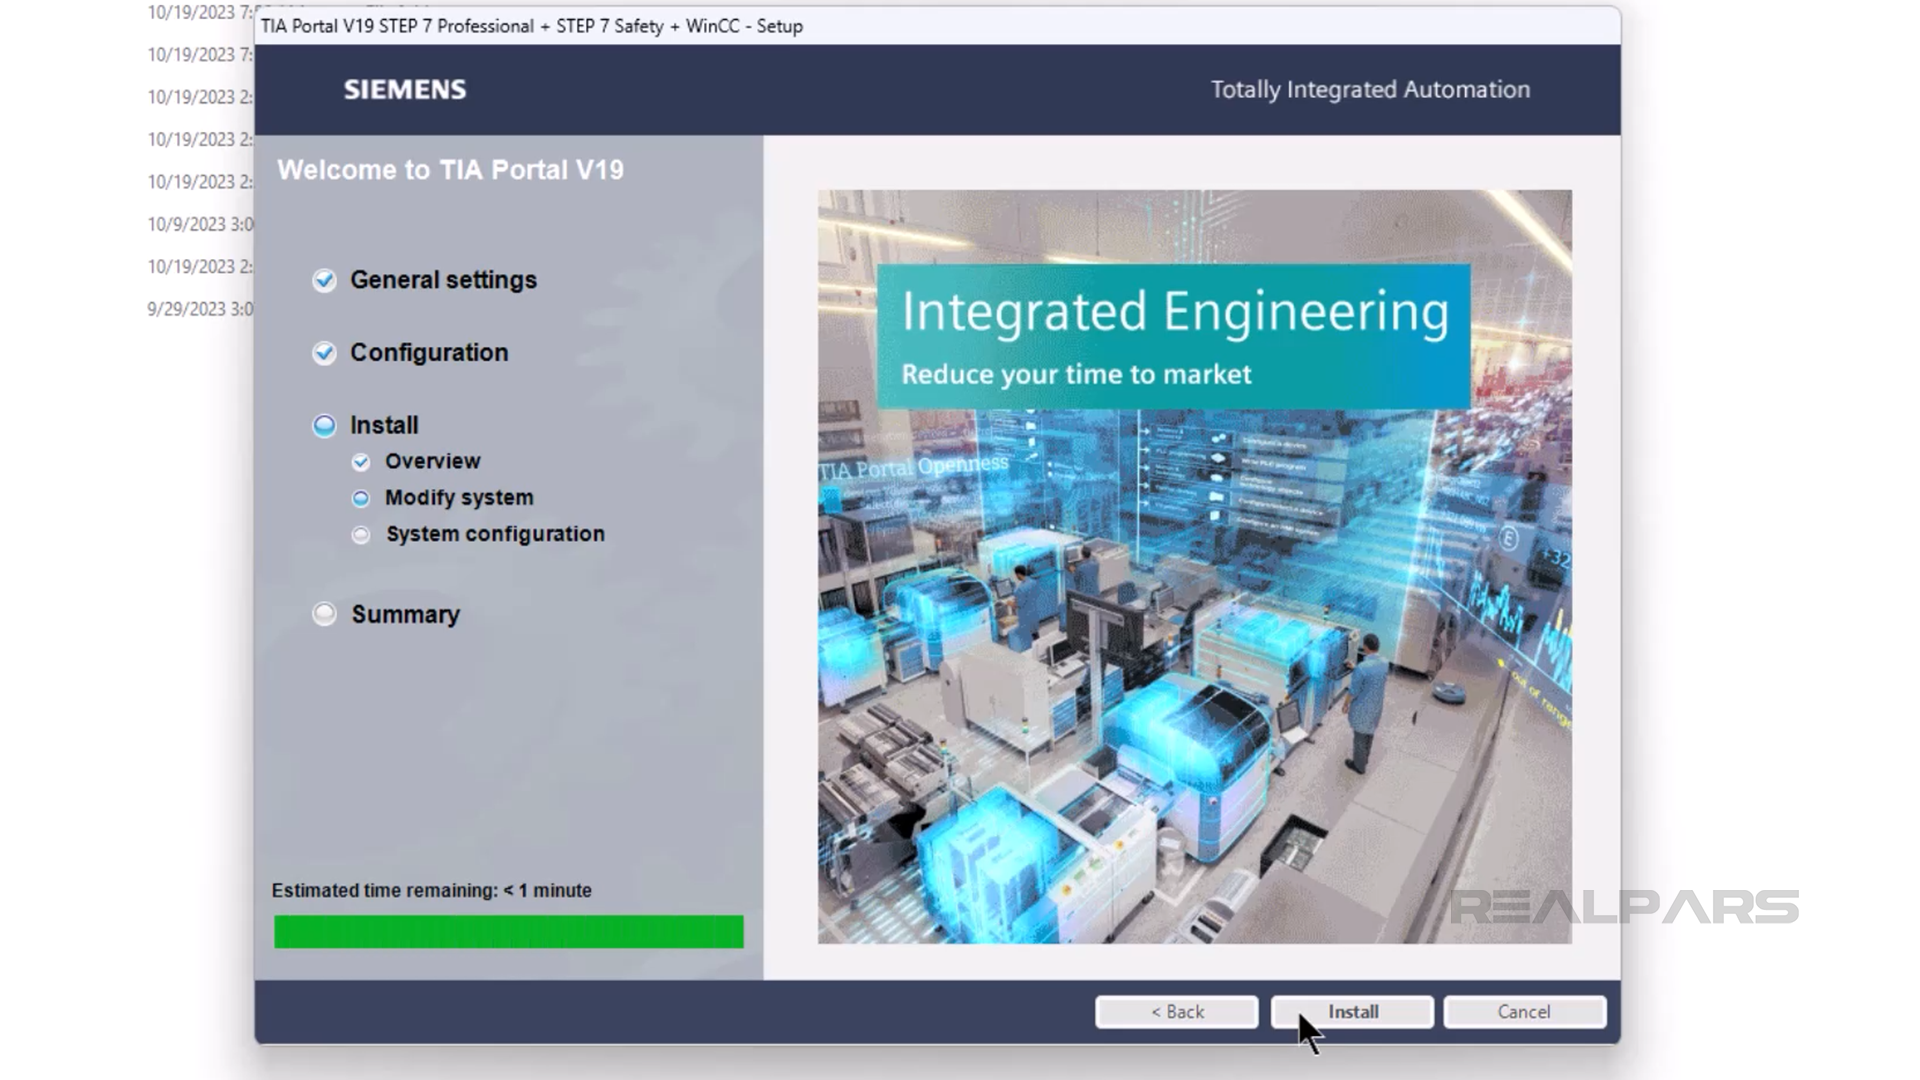Viewport: 1920px width, 1080px height.
Task: Click the 9/29/2023 date entry in background window
Action: pos(200,309)
